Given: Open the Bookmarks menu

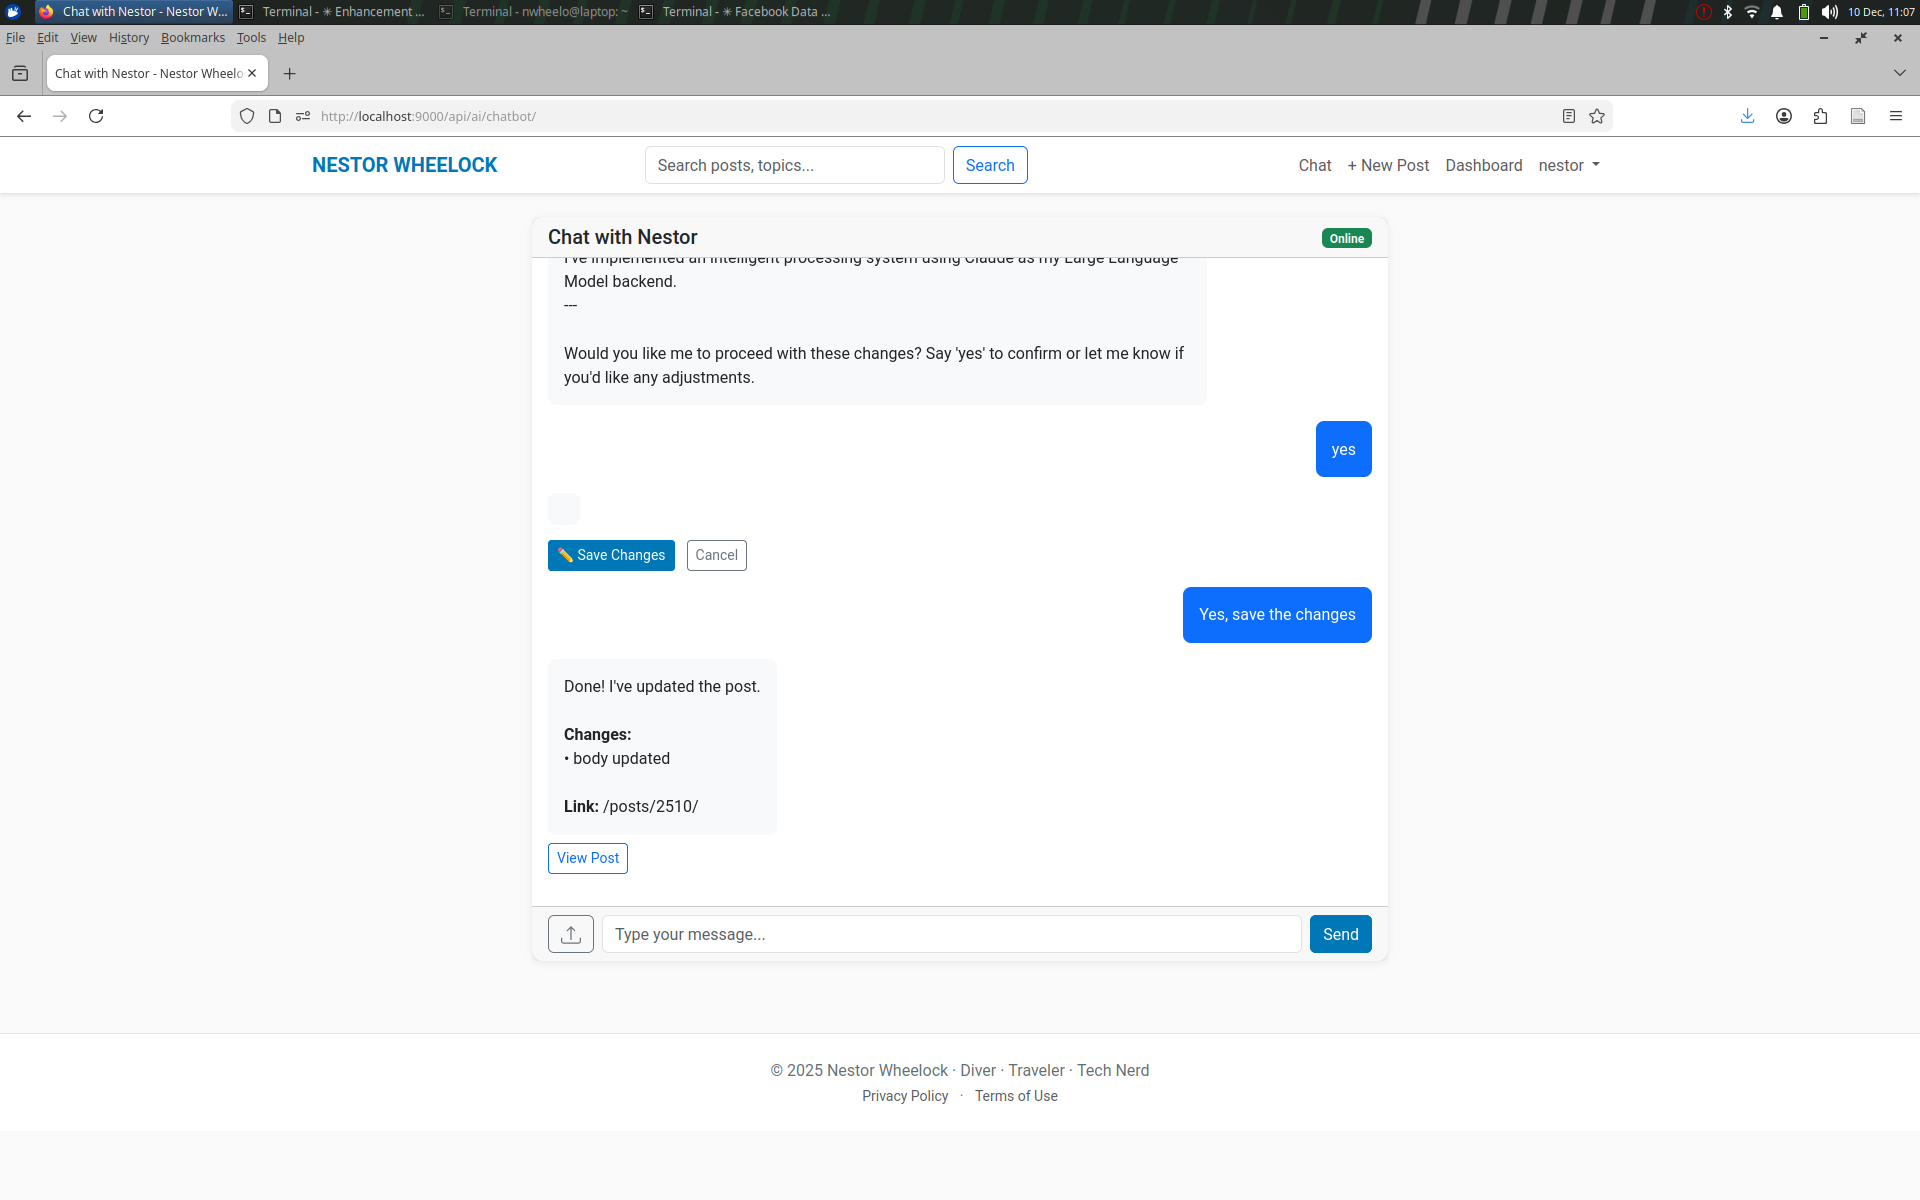Looking at the screenshot, I should [192, 38].
